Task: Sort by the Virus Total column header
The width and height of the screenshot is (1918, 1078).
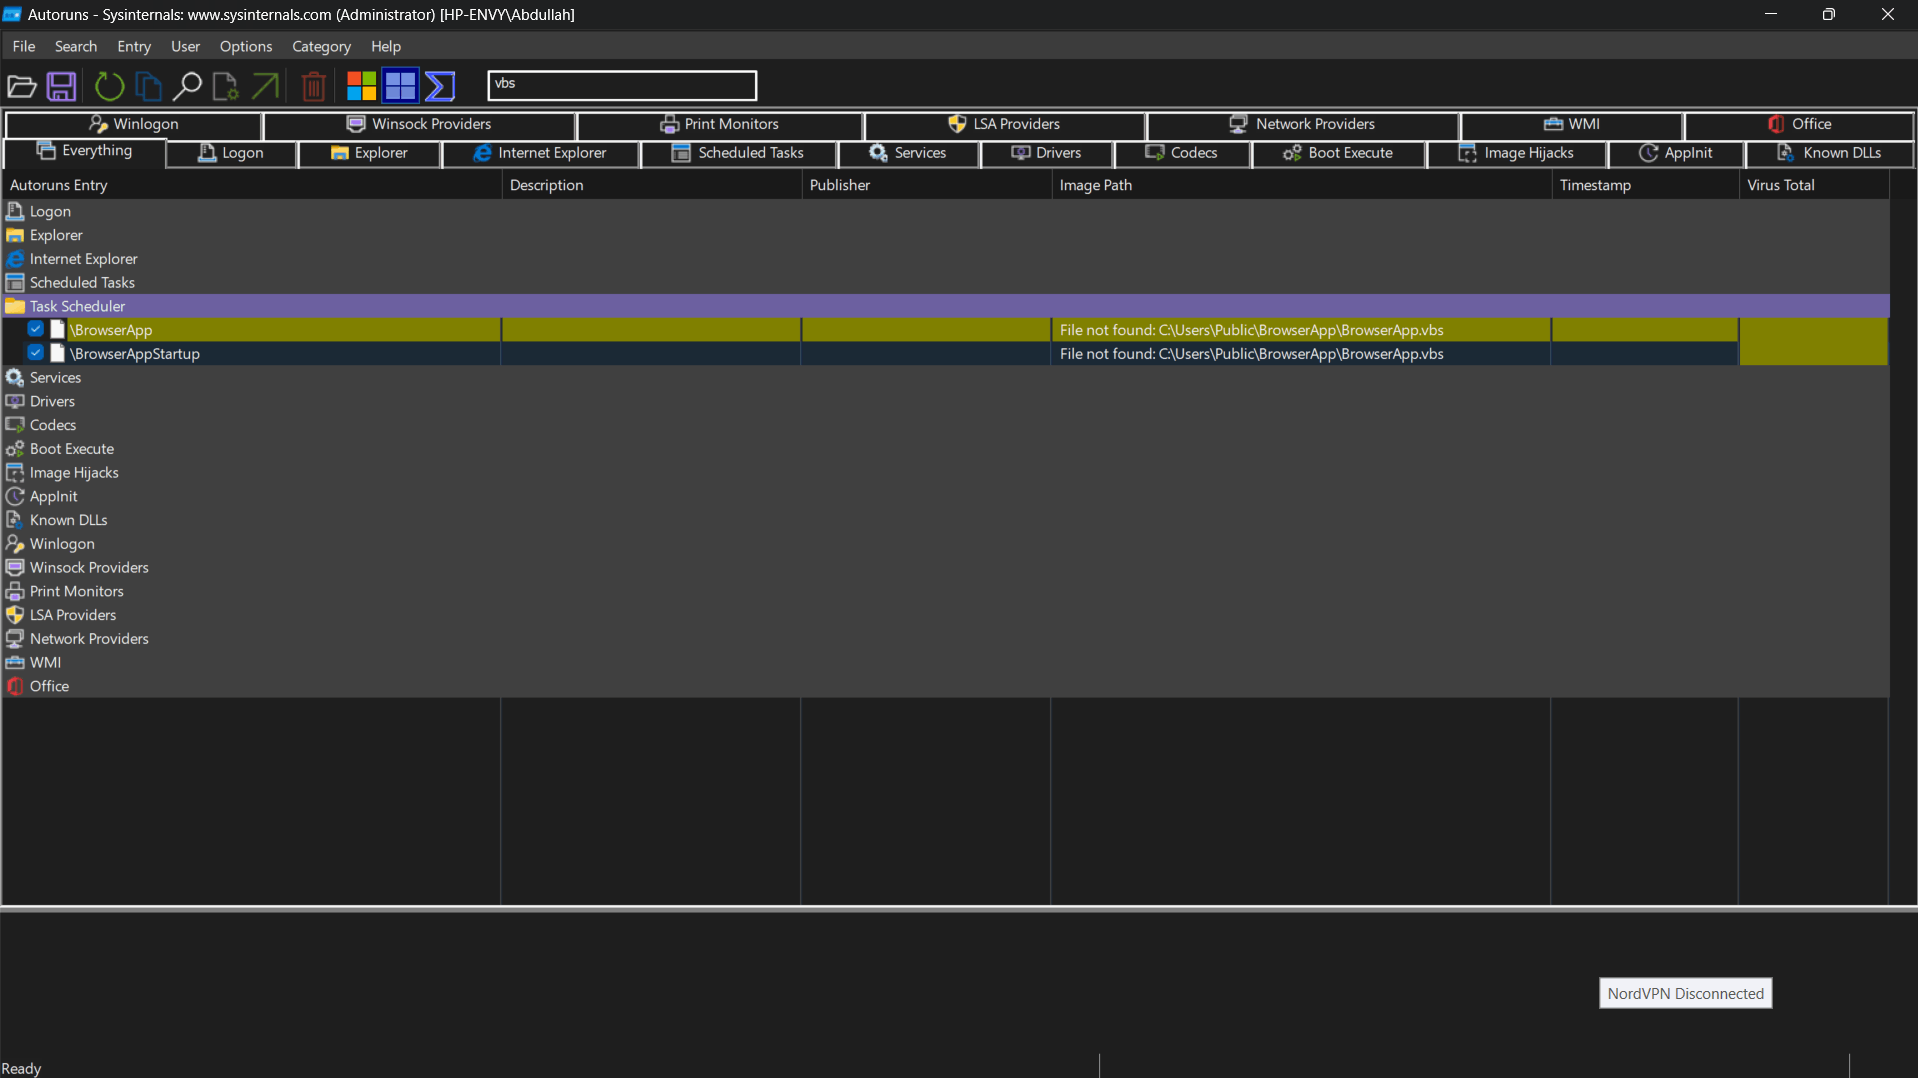Action: 1814,185
